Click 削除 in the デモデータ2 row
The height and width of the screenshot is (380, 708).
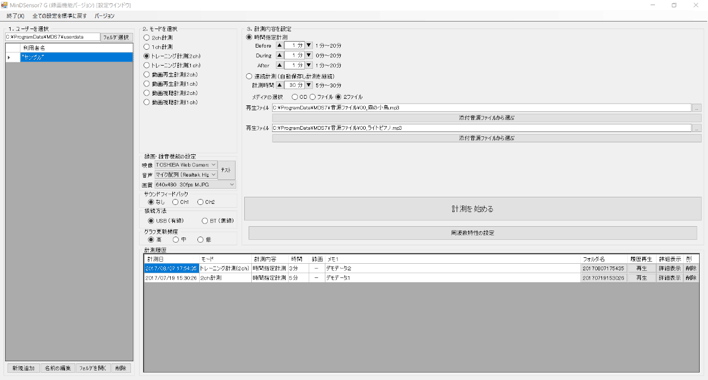coord(691,269)
